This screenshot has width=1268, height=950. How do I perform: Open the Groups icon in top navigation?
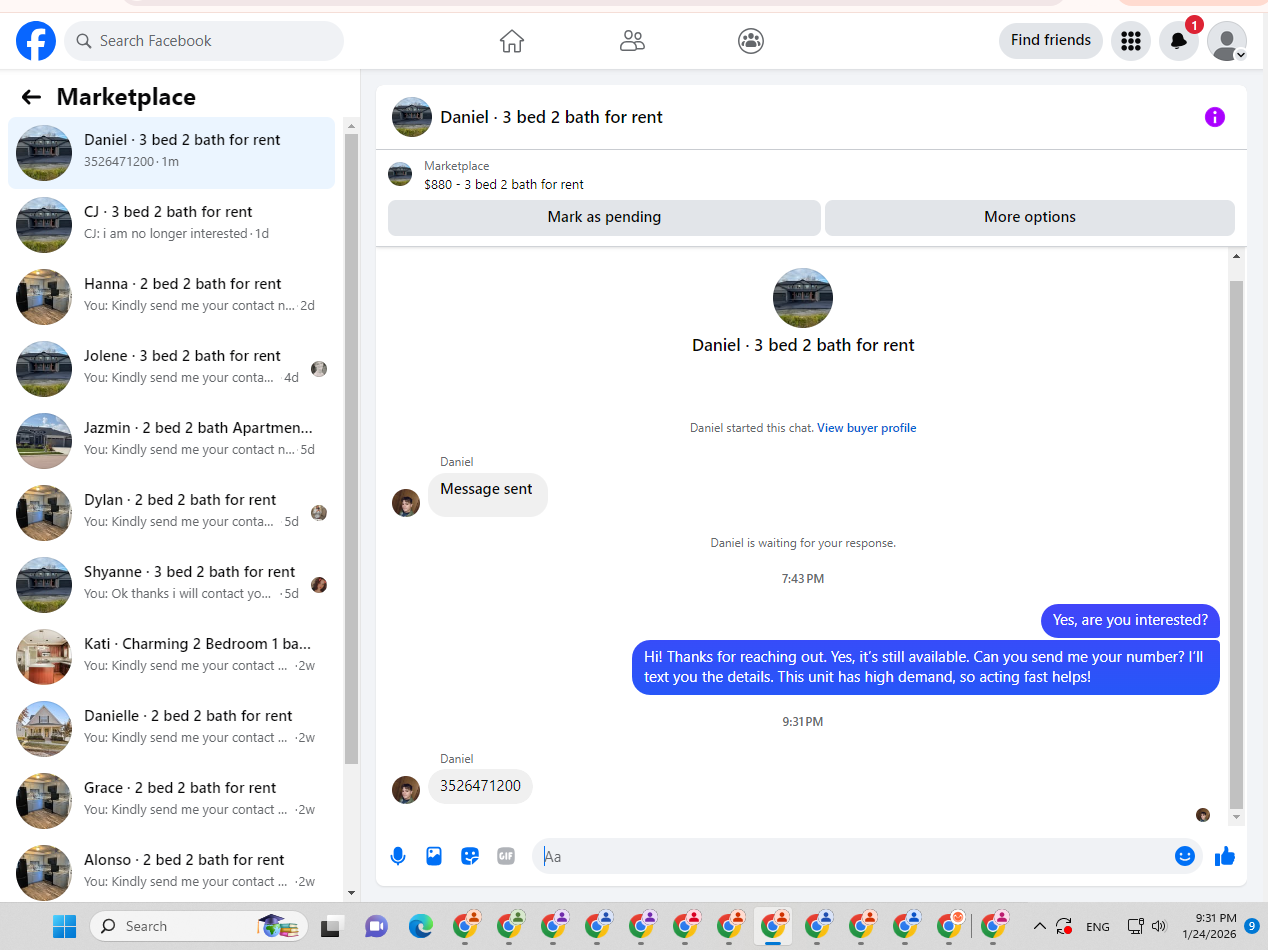(751, 41)
